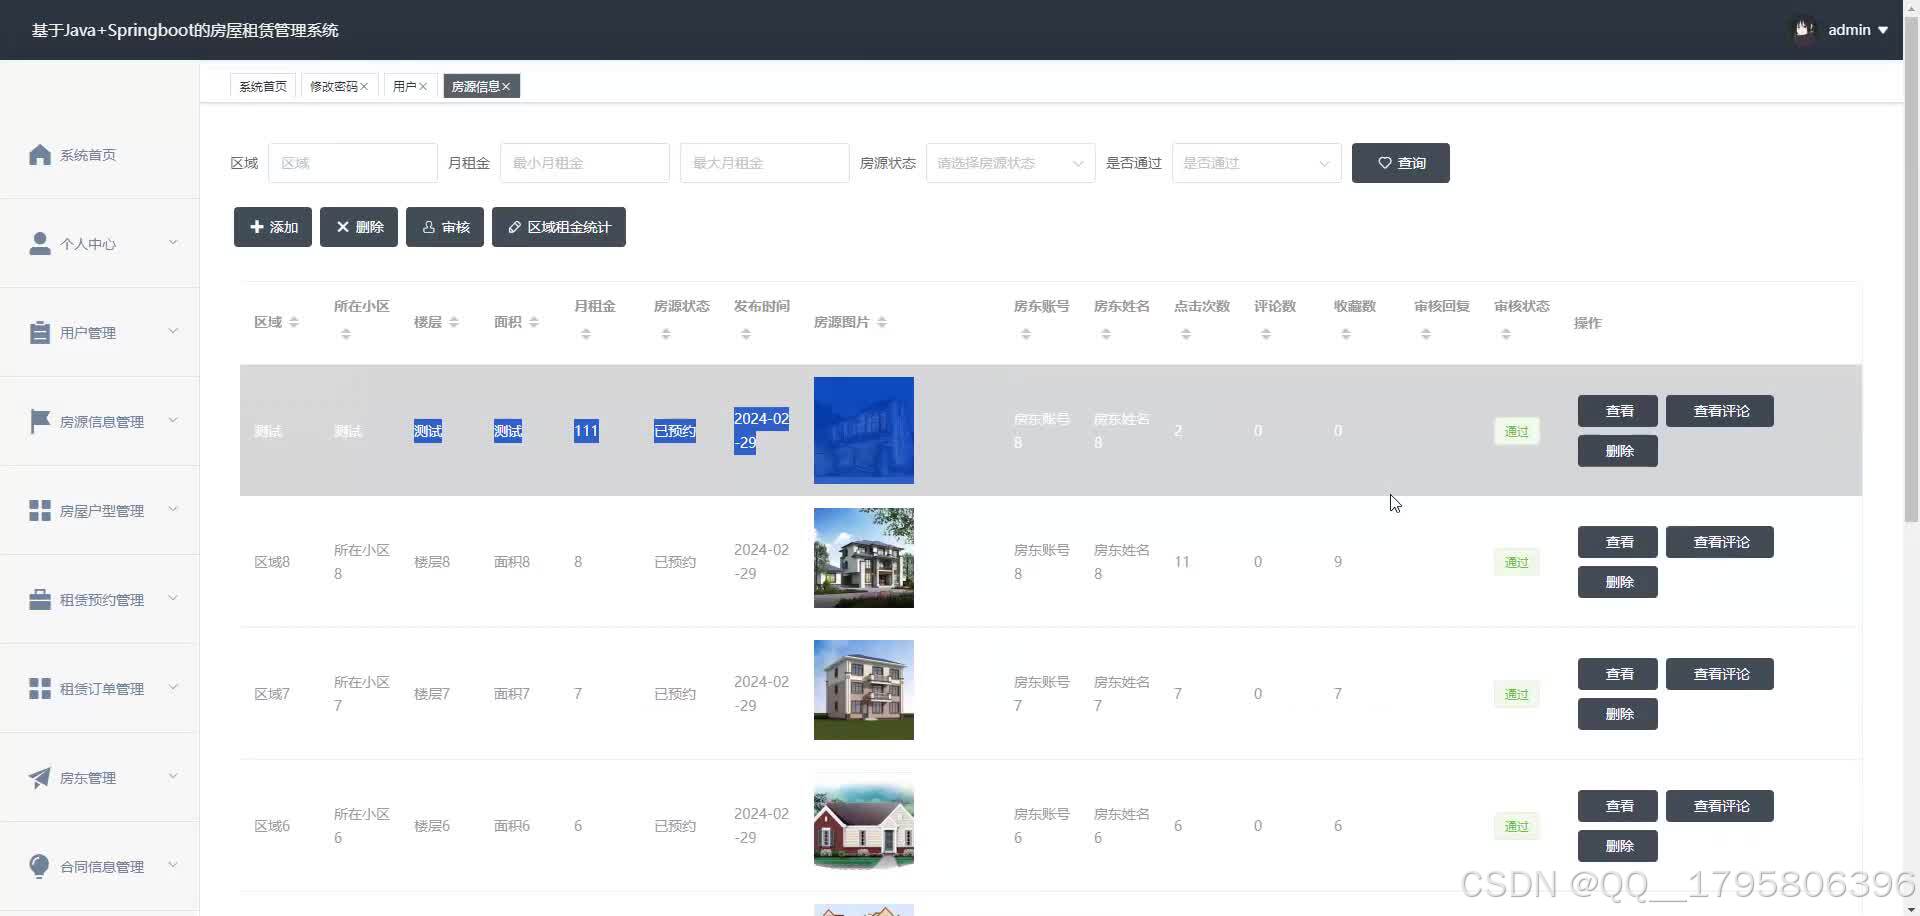Click 查看评论 for 区域8 row
This screenshot has width=1920, height=916.
pyautogui.click(x=1720, y=542)
